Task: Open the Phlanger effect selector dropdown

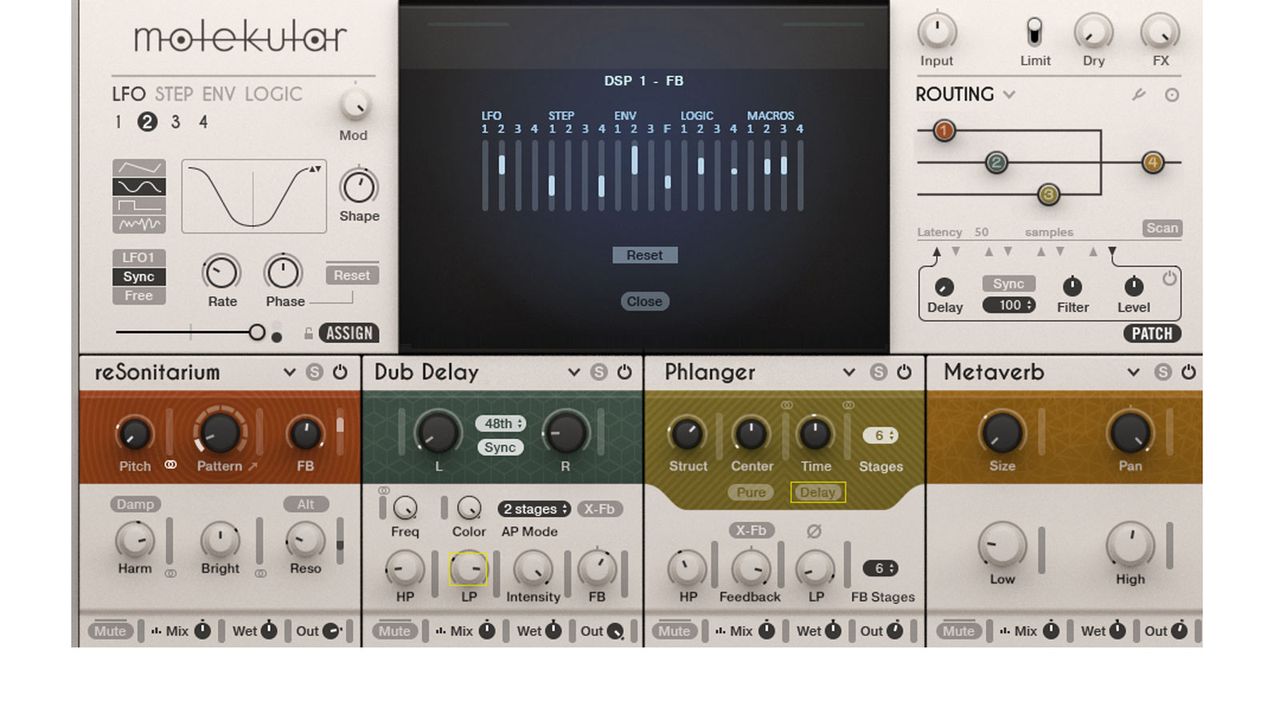Action: point(849,372)
